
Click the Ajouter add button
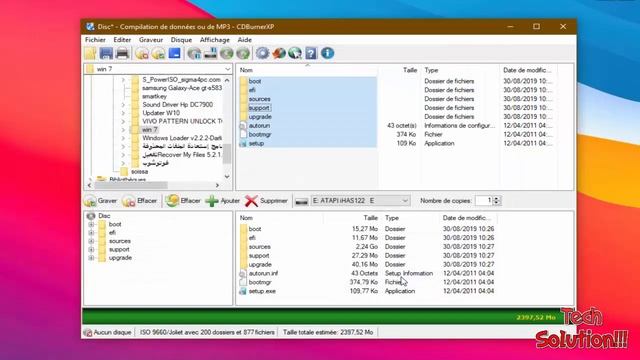point(222,201)
